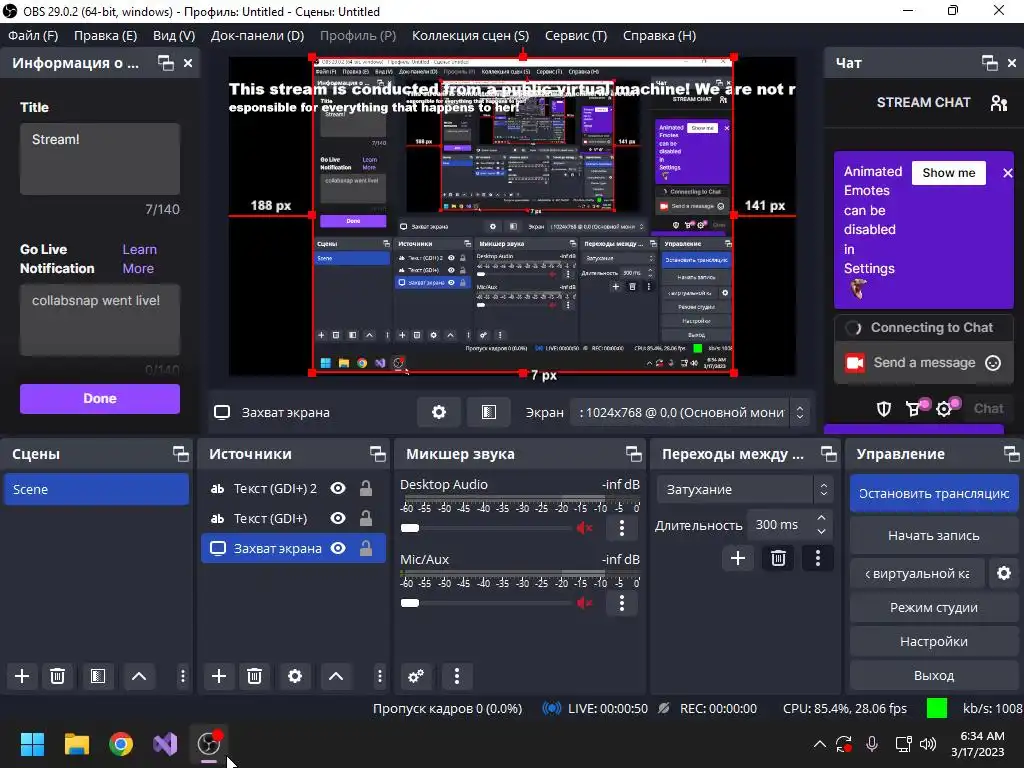
Task: Delete selected scene with trash icon
Action: [x=57, y=676]
